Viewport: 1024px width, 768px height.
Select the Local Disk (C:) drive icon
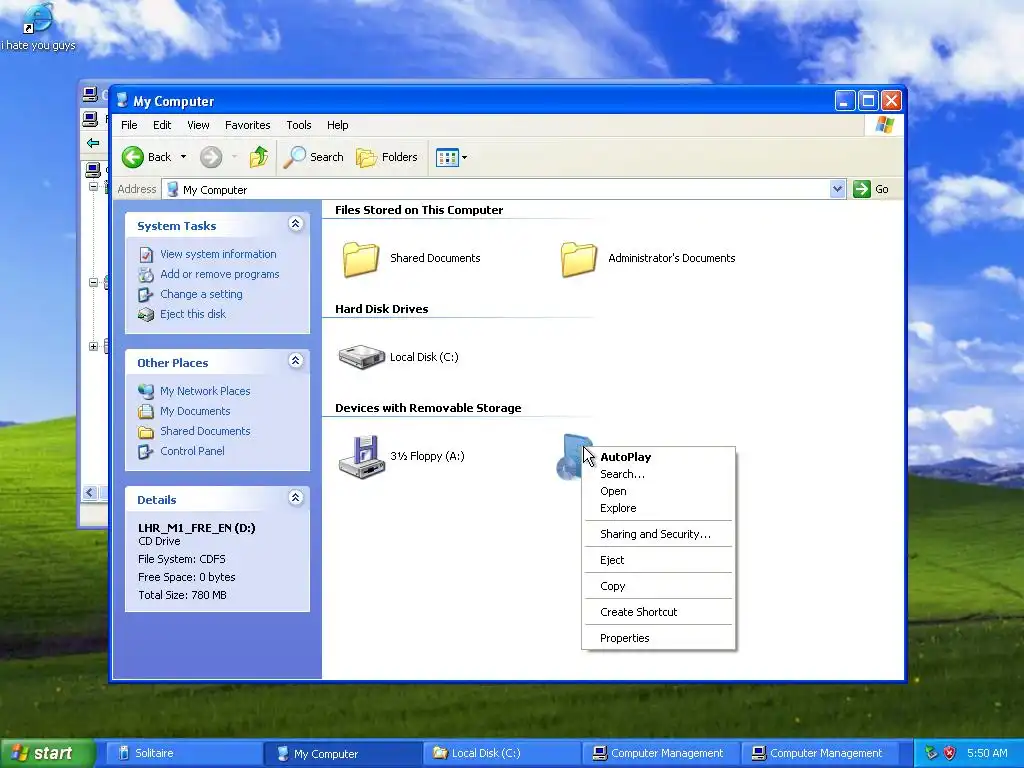(x=362, y=357)
